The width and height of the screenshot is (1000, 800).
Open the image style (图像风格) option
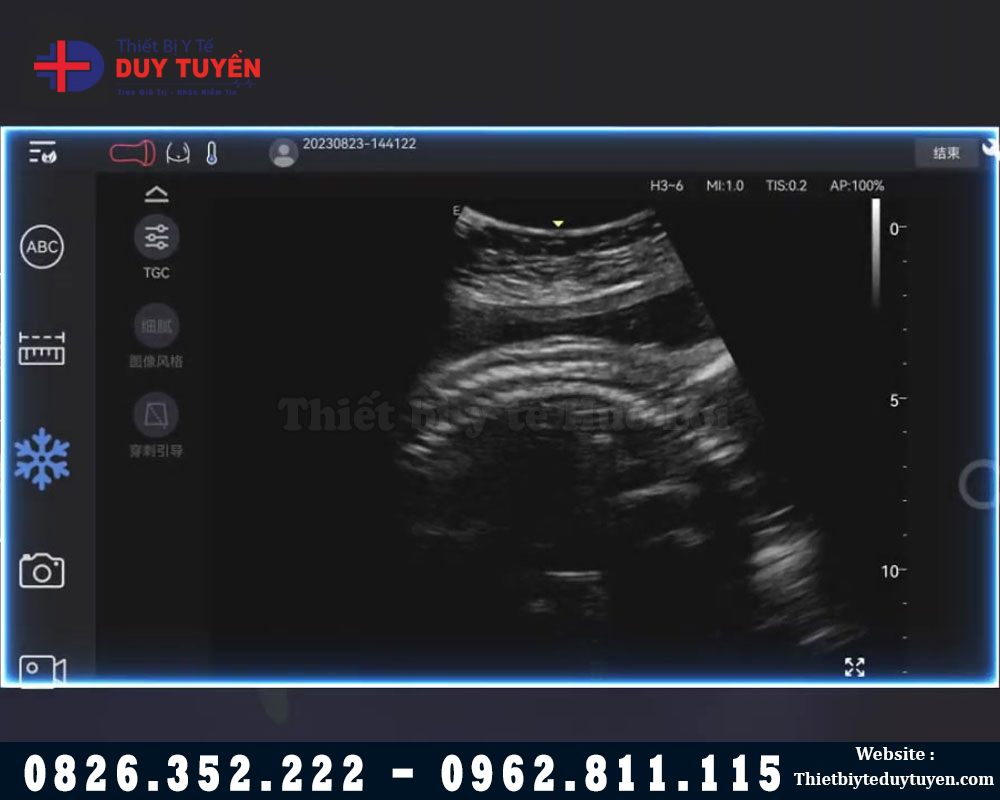pos(156,327)
